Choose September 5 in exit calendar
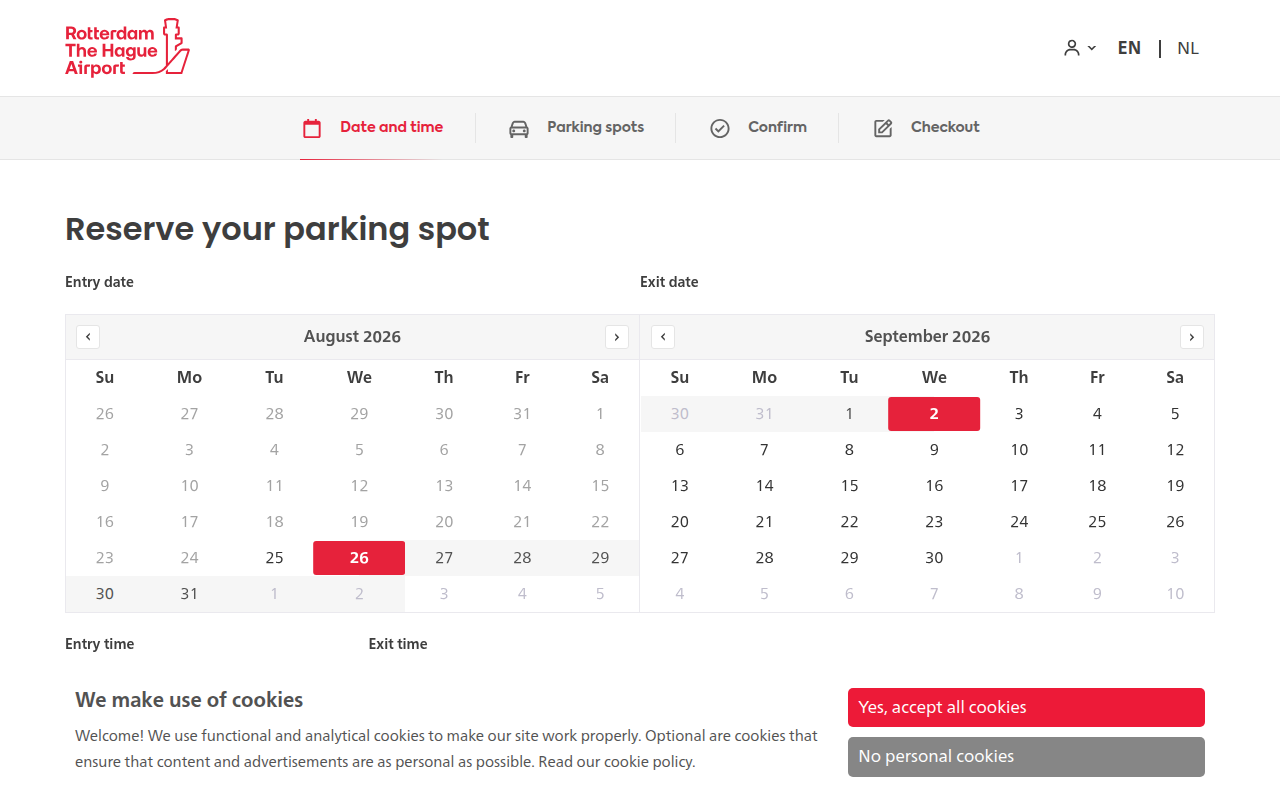 pos(1175,414)
